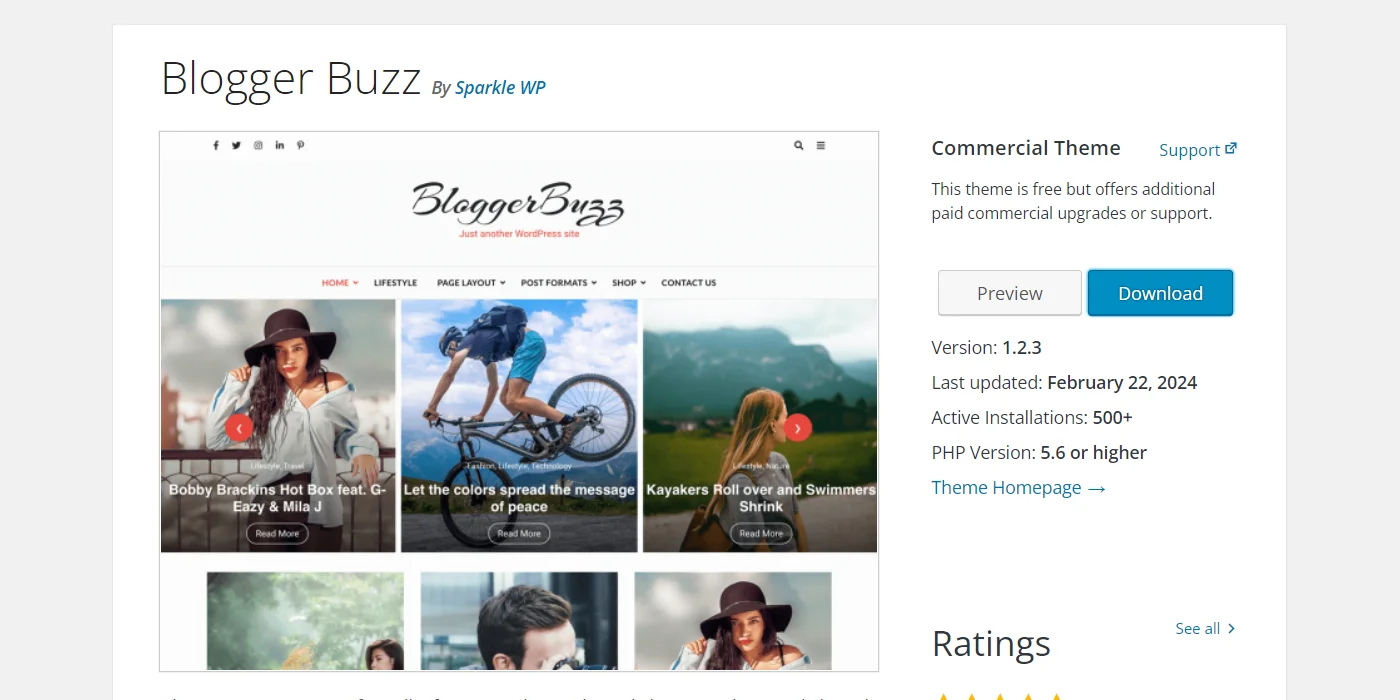The width and height of the screenshot is (1400, 700).
Task: Click 'Let the colors spread' post title
Action: (x=519, y=498)
